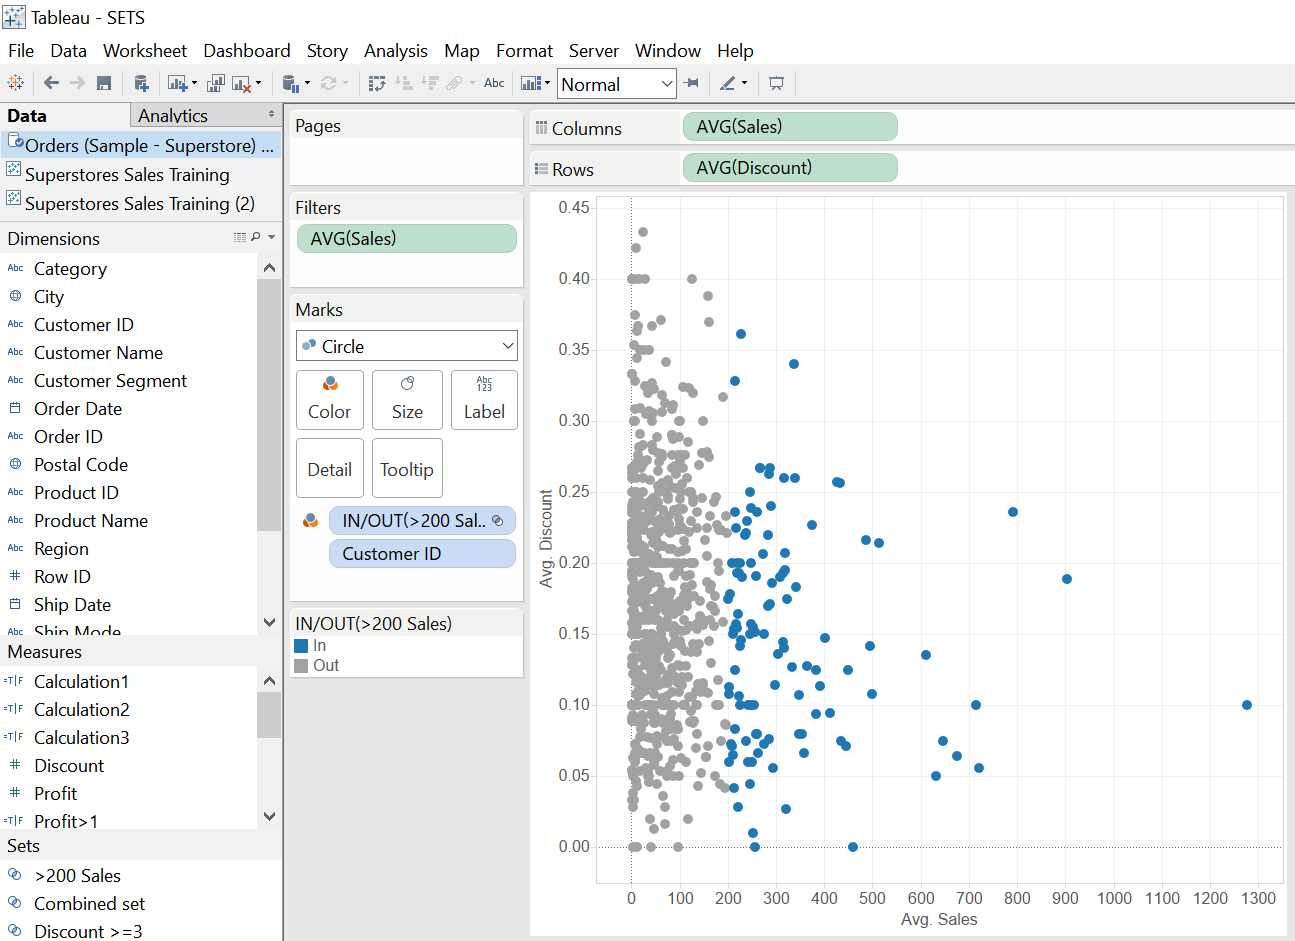Screen dimensions: 1295x941
Task: Click the search magnifier icon in Dimensions header
Action: point(256,237)
